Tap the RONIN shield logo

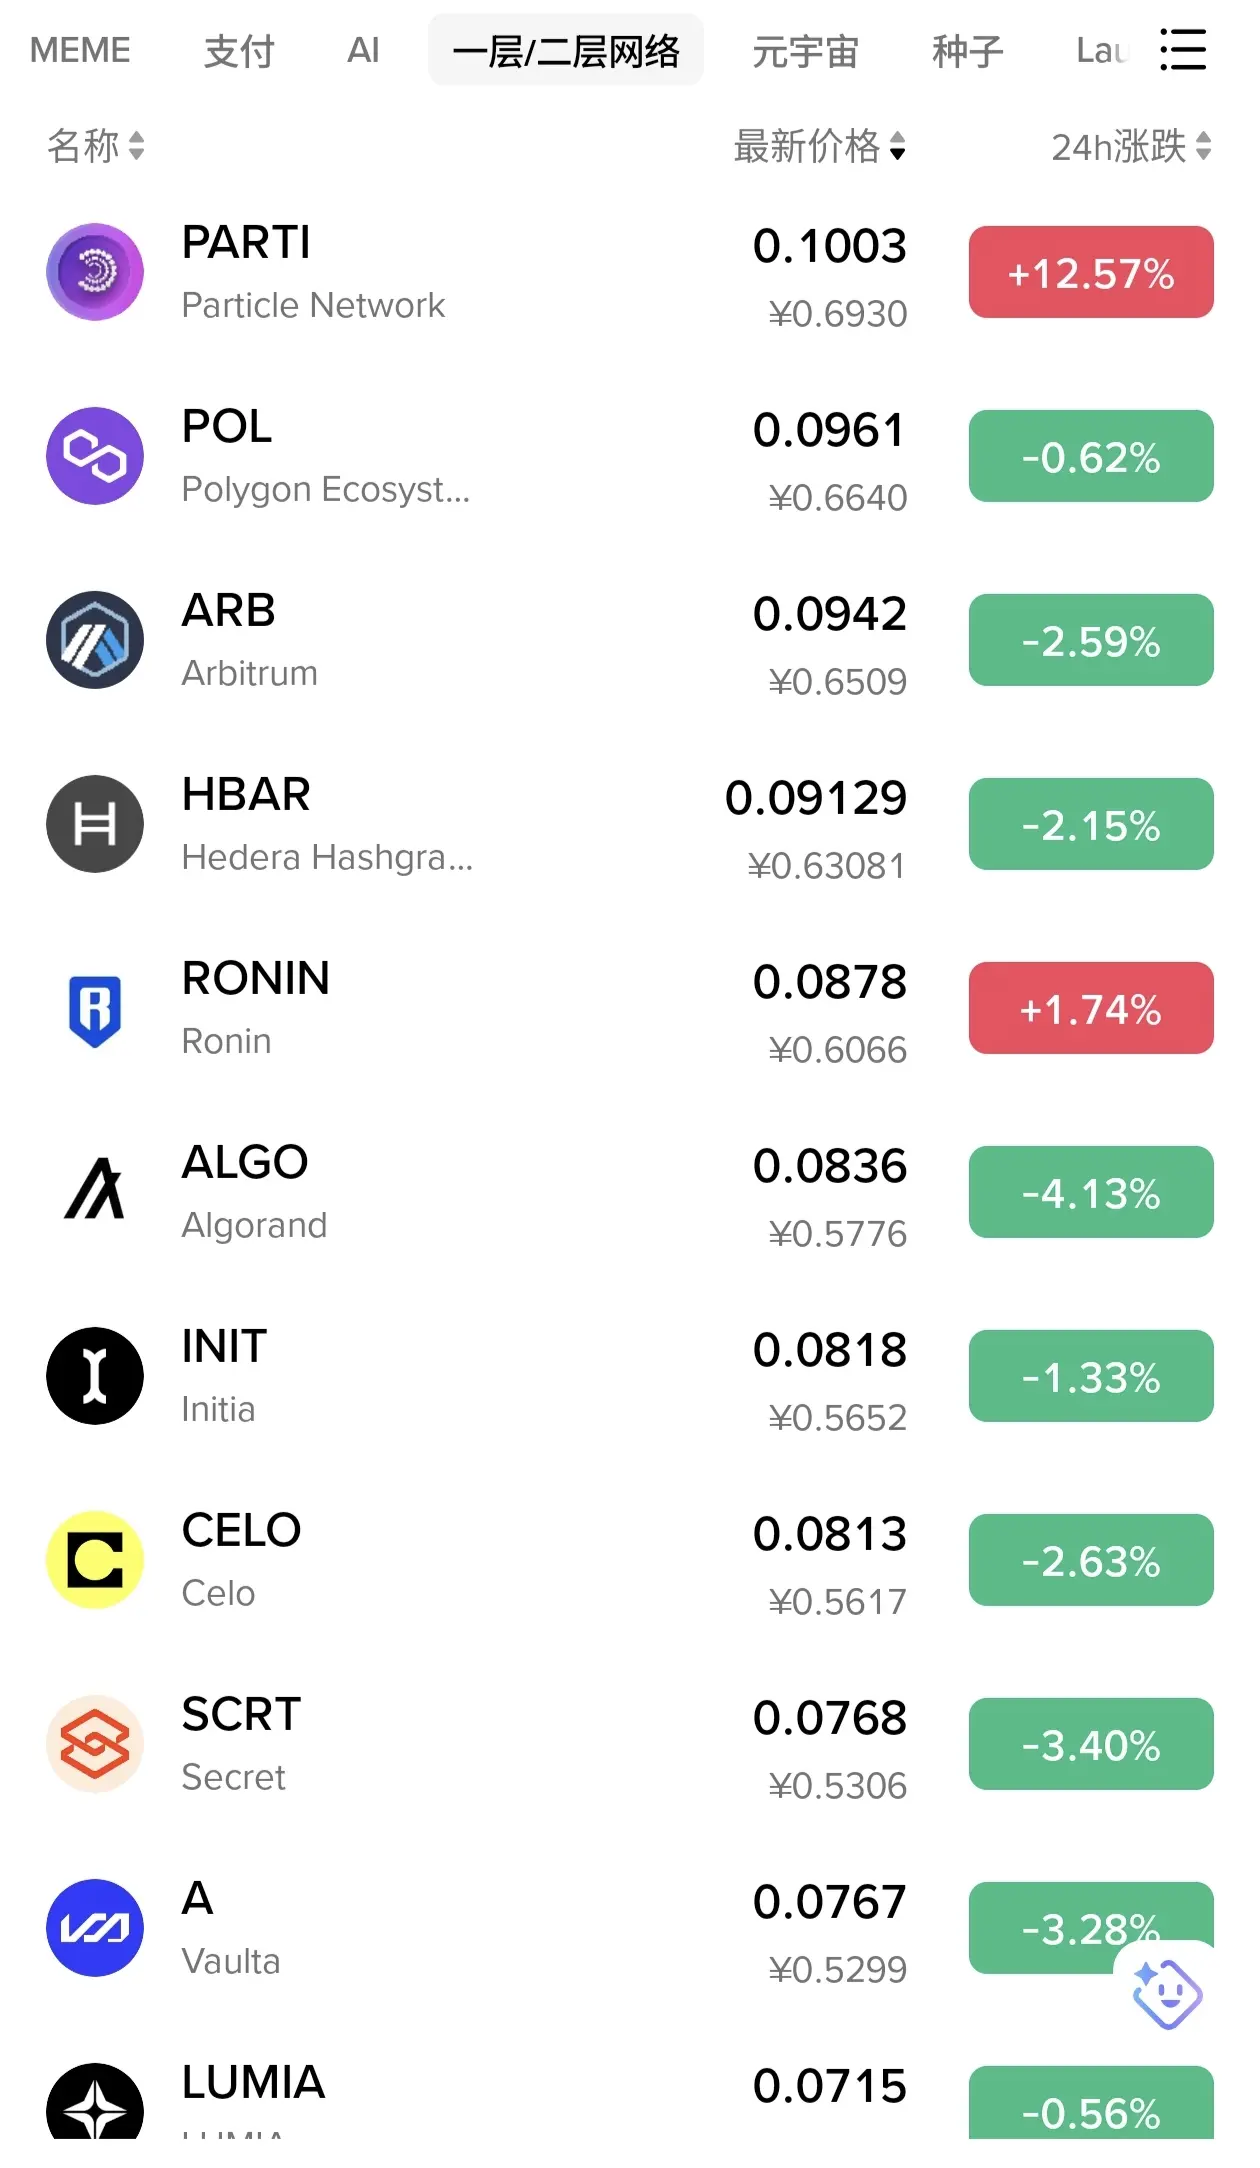pyautogui.click(x=95, y=1010)
